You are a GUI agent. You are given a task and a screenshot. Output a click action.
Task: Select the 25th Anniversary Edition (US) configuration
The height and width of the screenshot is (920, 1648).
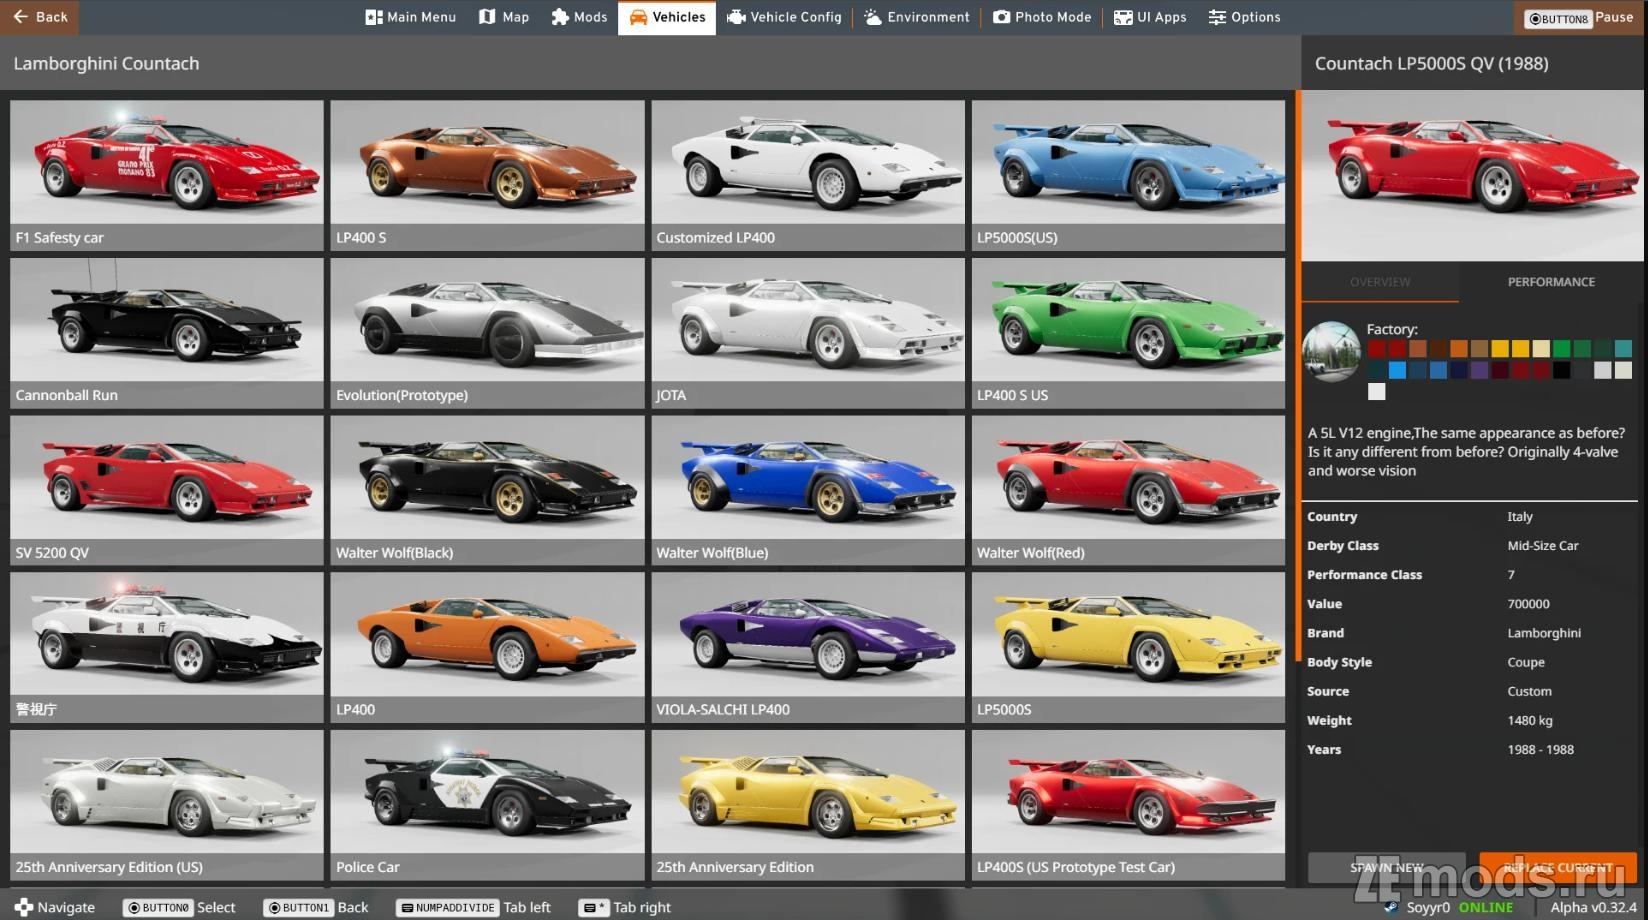click(x=167, y=805)
